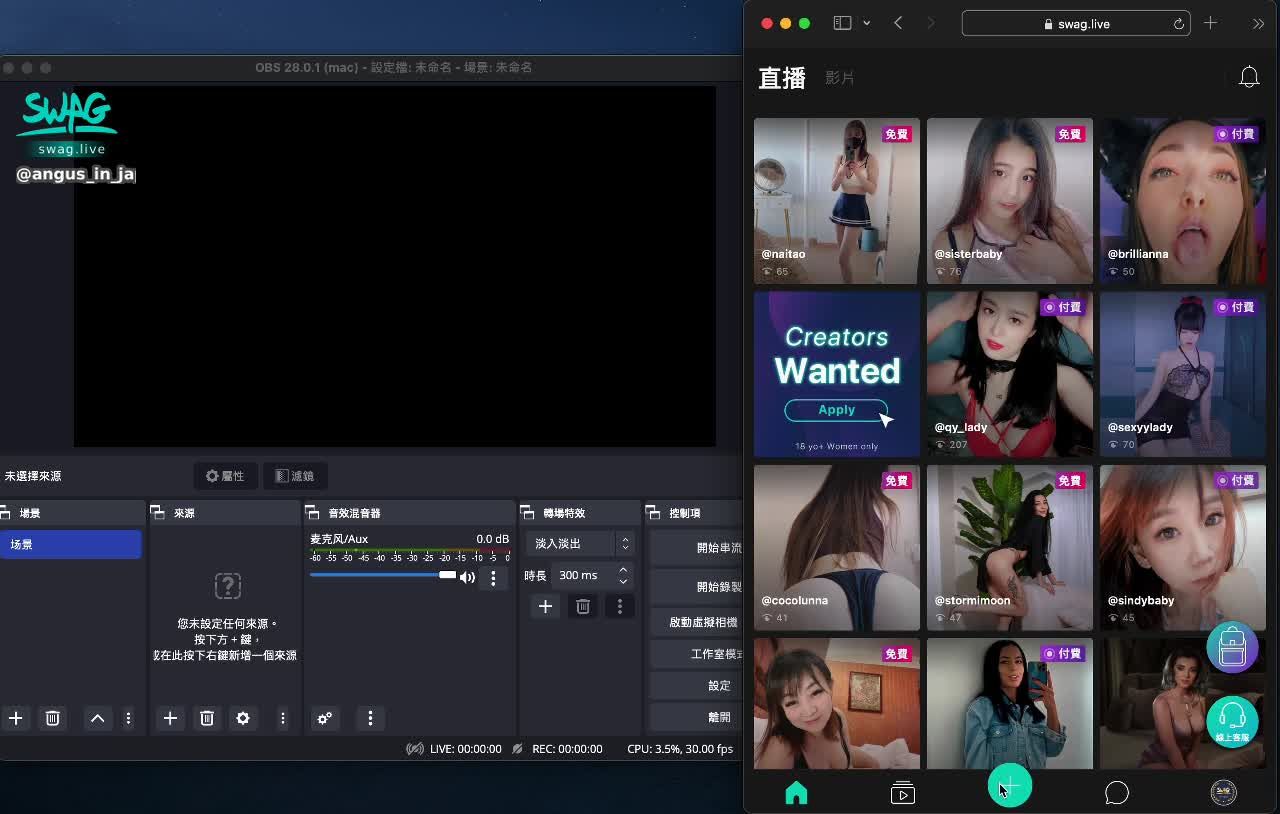Delete the selected scene in OBS
This screenshot has width=1280, height=814.
tap(53, 718)
